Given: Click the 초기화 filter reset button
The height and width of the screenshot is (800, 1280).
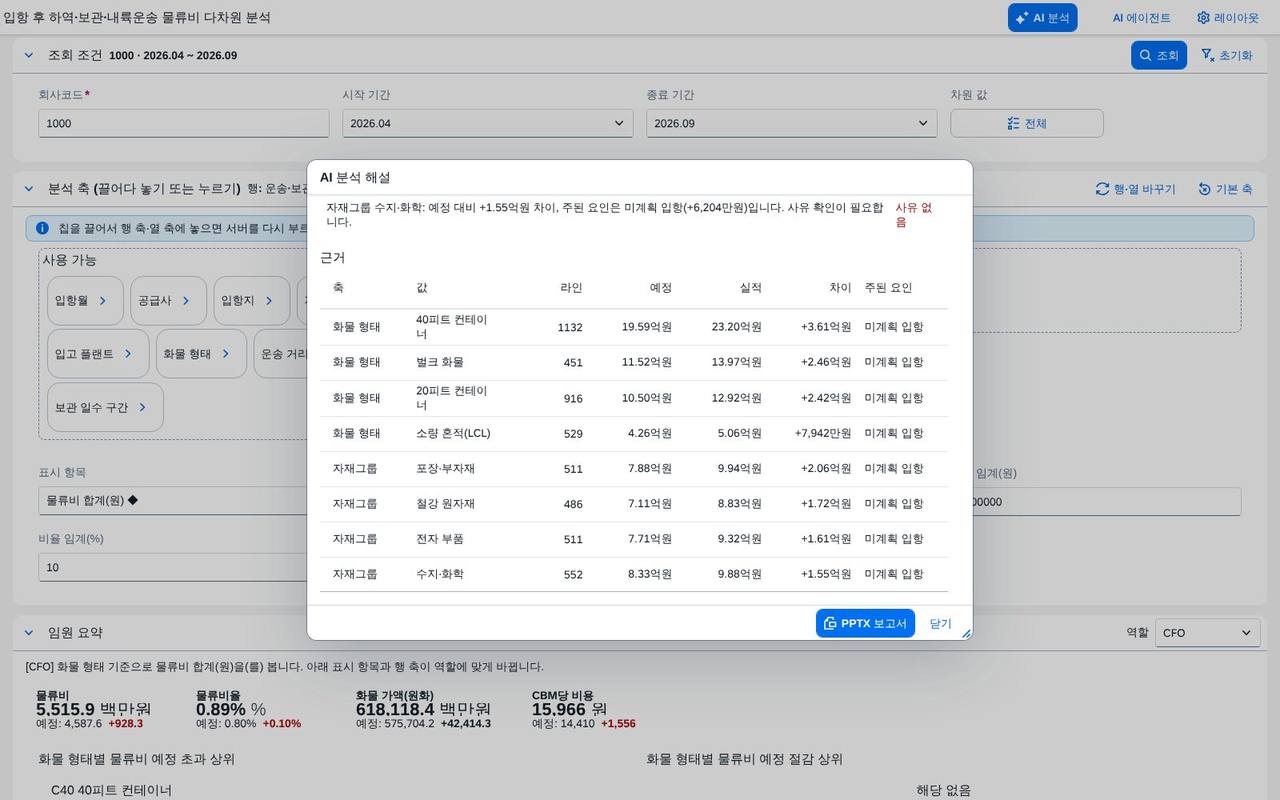Looking at the screenshot, I should pos(1226,55).
